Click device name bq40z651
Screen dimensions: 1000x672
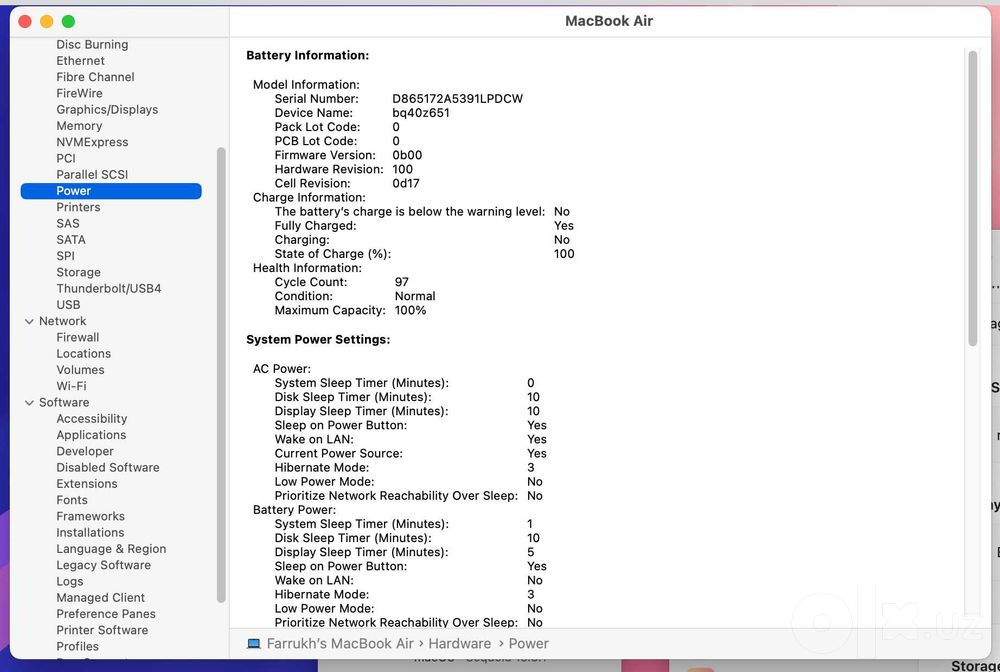421,113
